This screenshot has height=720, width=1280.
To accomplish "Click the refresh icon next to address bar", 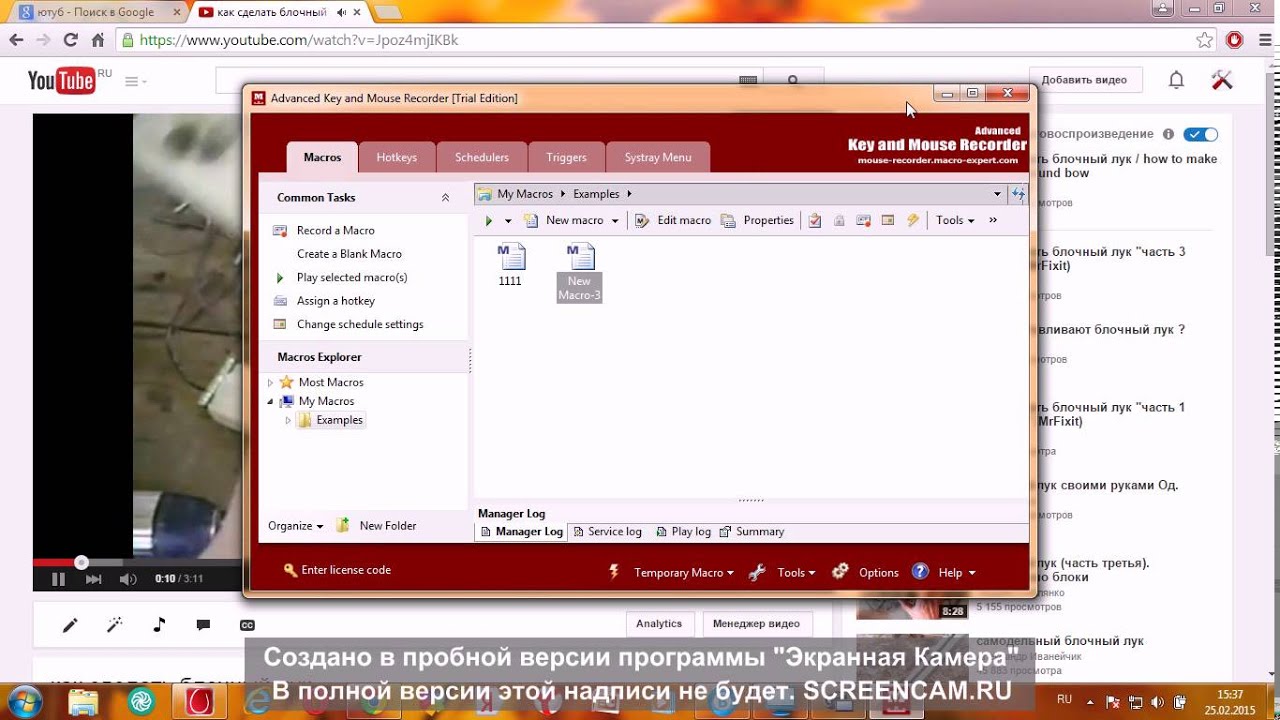I will [x=1018, y=194].
